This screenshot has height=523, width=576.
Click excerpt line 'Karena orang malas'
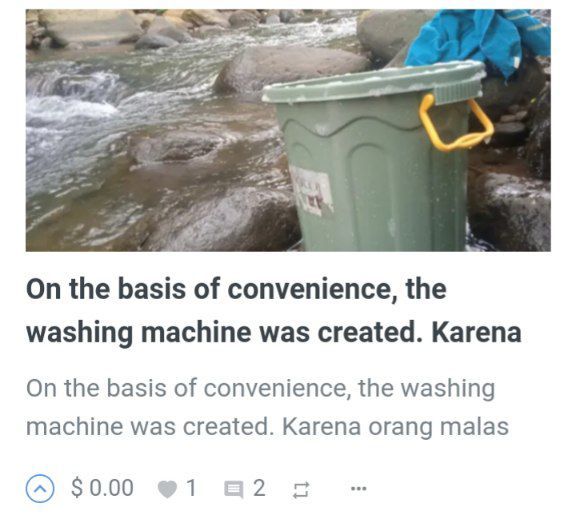[x=395, y=427]
